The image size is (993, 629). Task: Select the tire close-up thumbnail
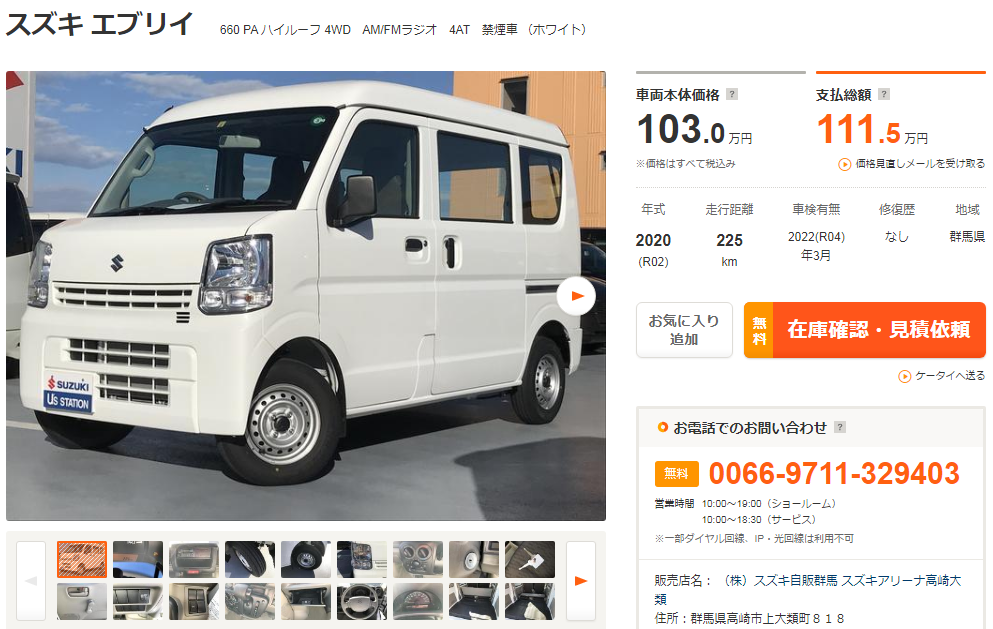(x=250, y=559)
